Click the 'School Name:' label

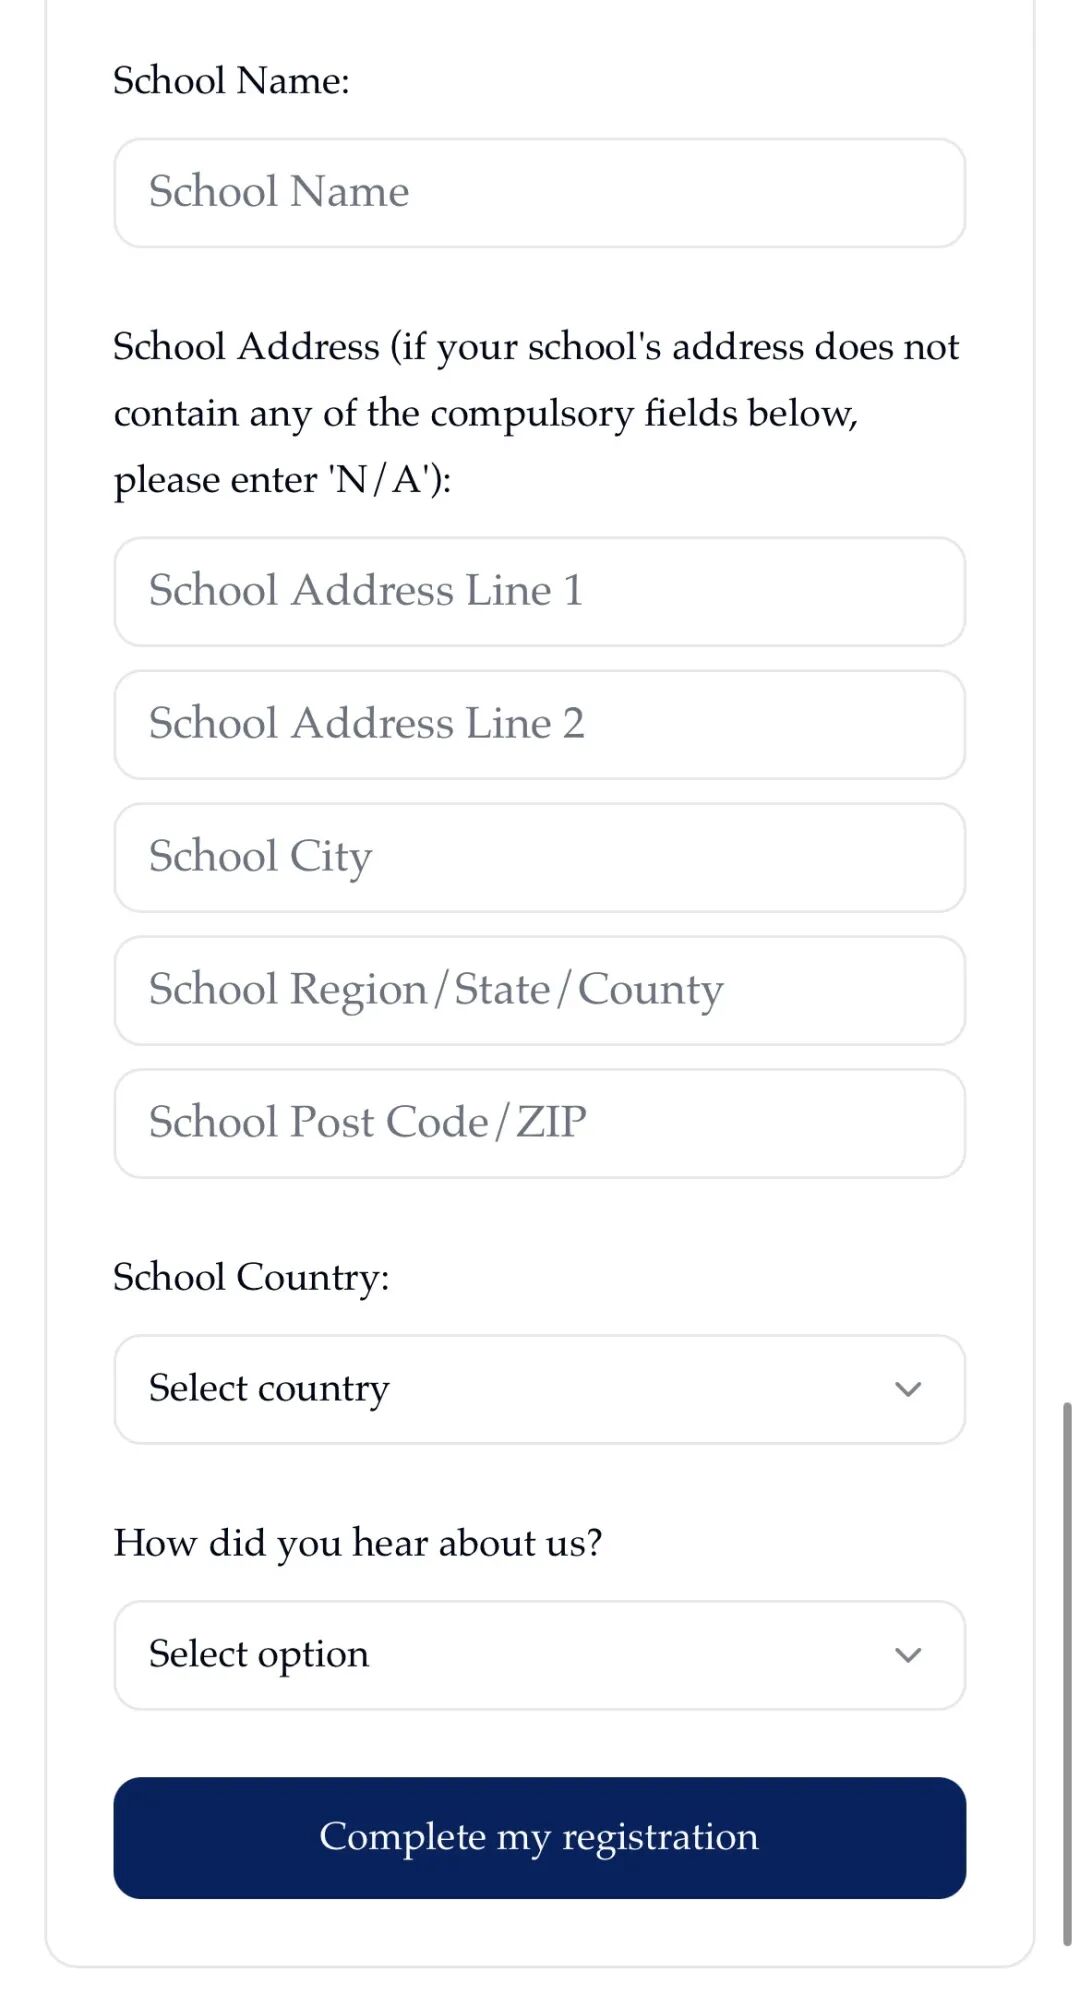(231, 81)
